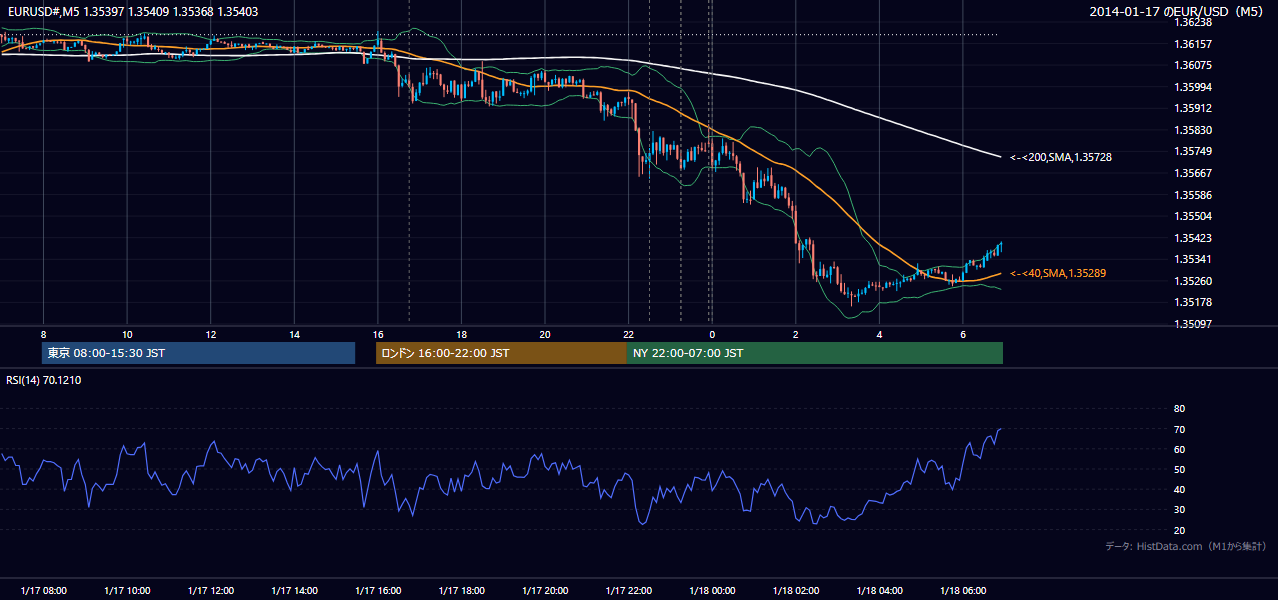Click the 1/17 20:00 time axis label

click(544, 591)
